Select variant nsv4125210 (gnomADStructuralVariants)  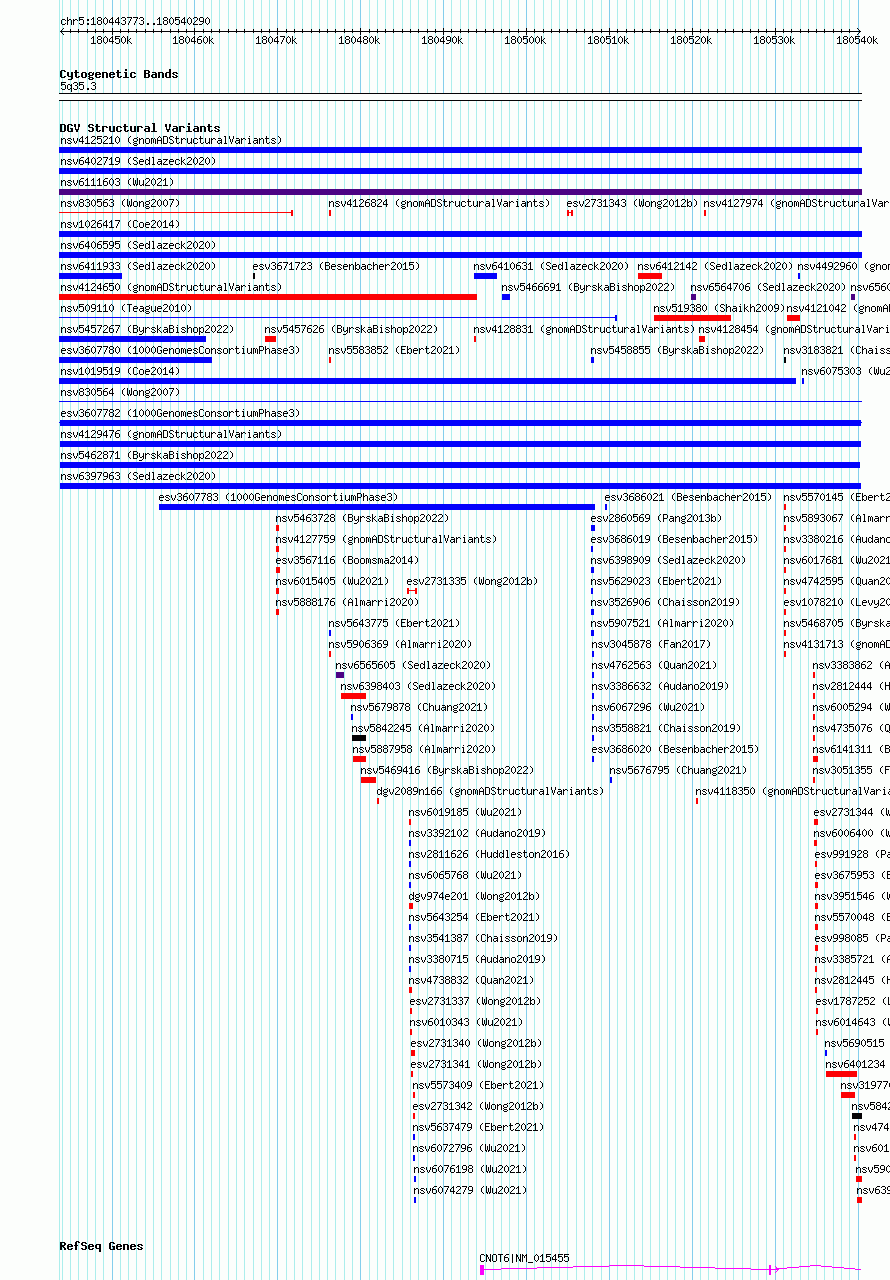click(171, 140)
